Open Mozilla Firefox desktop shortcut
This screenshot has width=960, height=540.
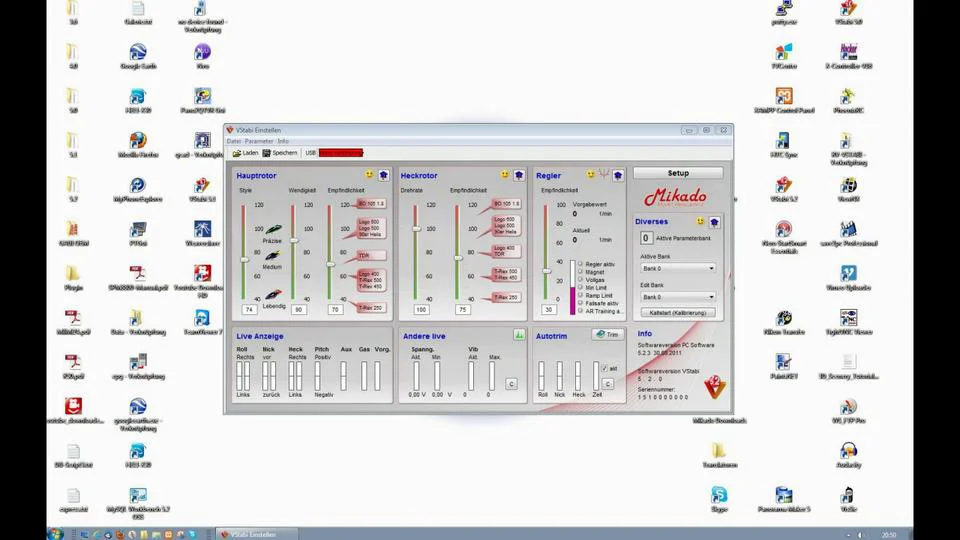tap(138, 145)
